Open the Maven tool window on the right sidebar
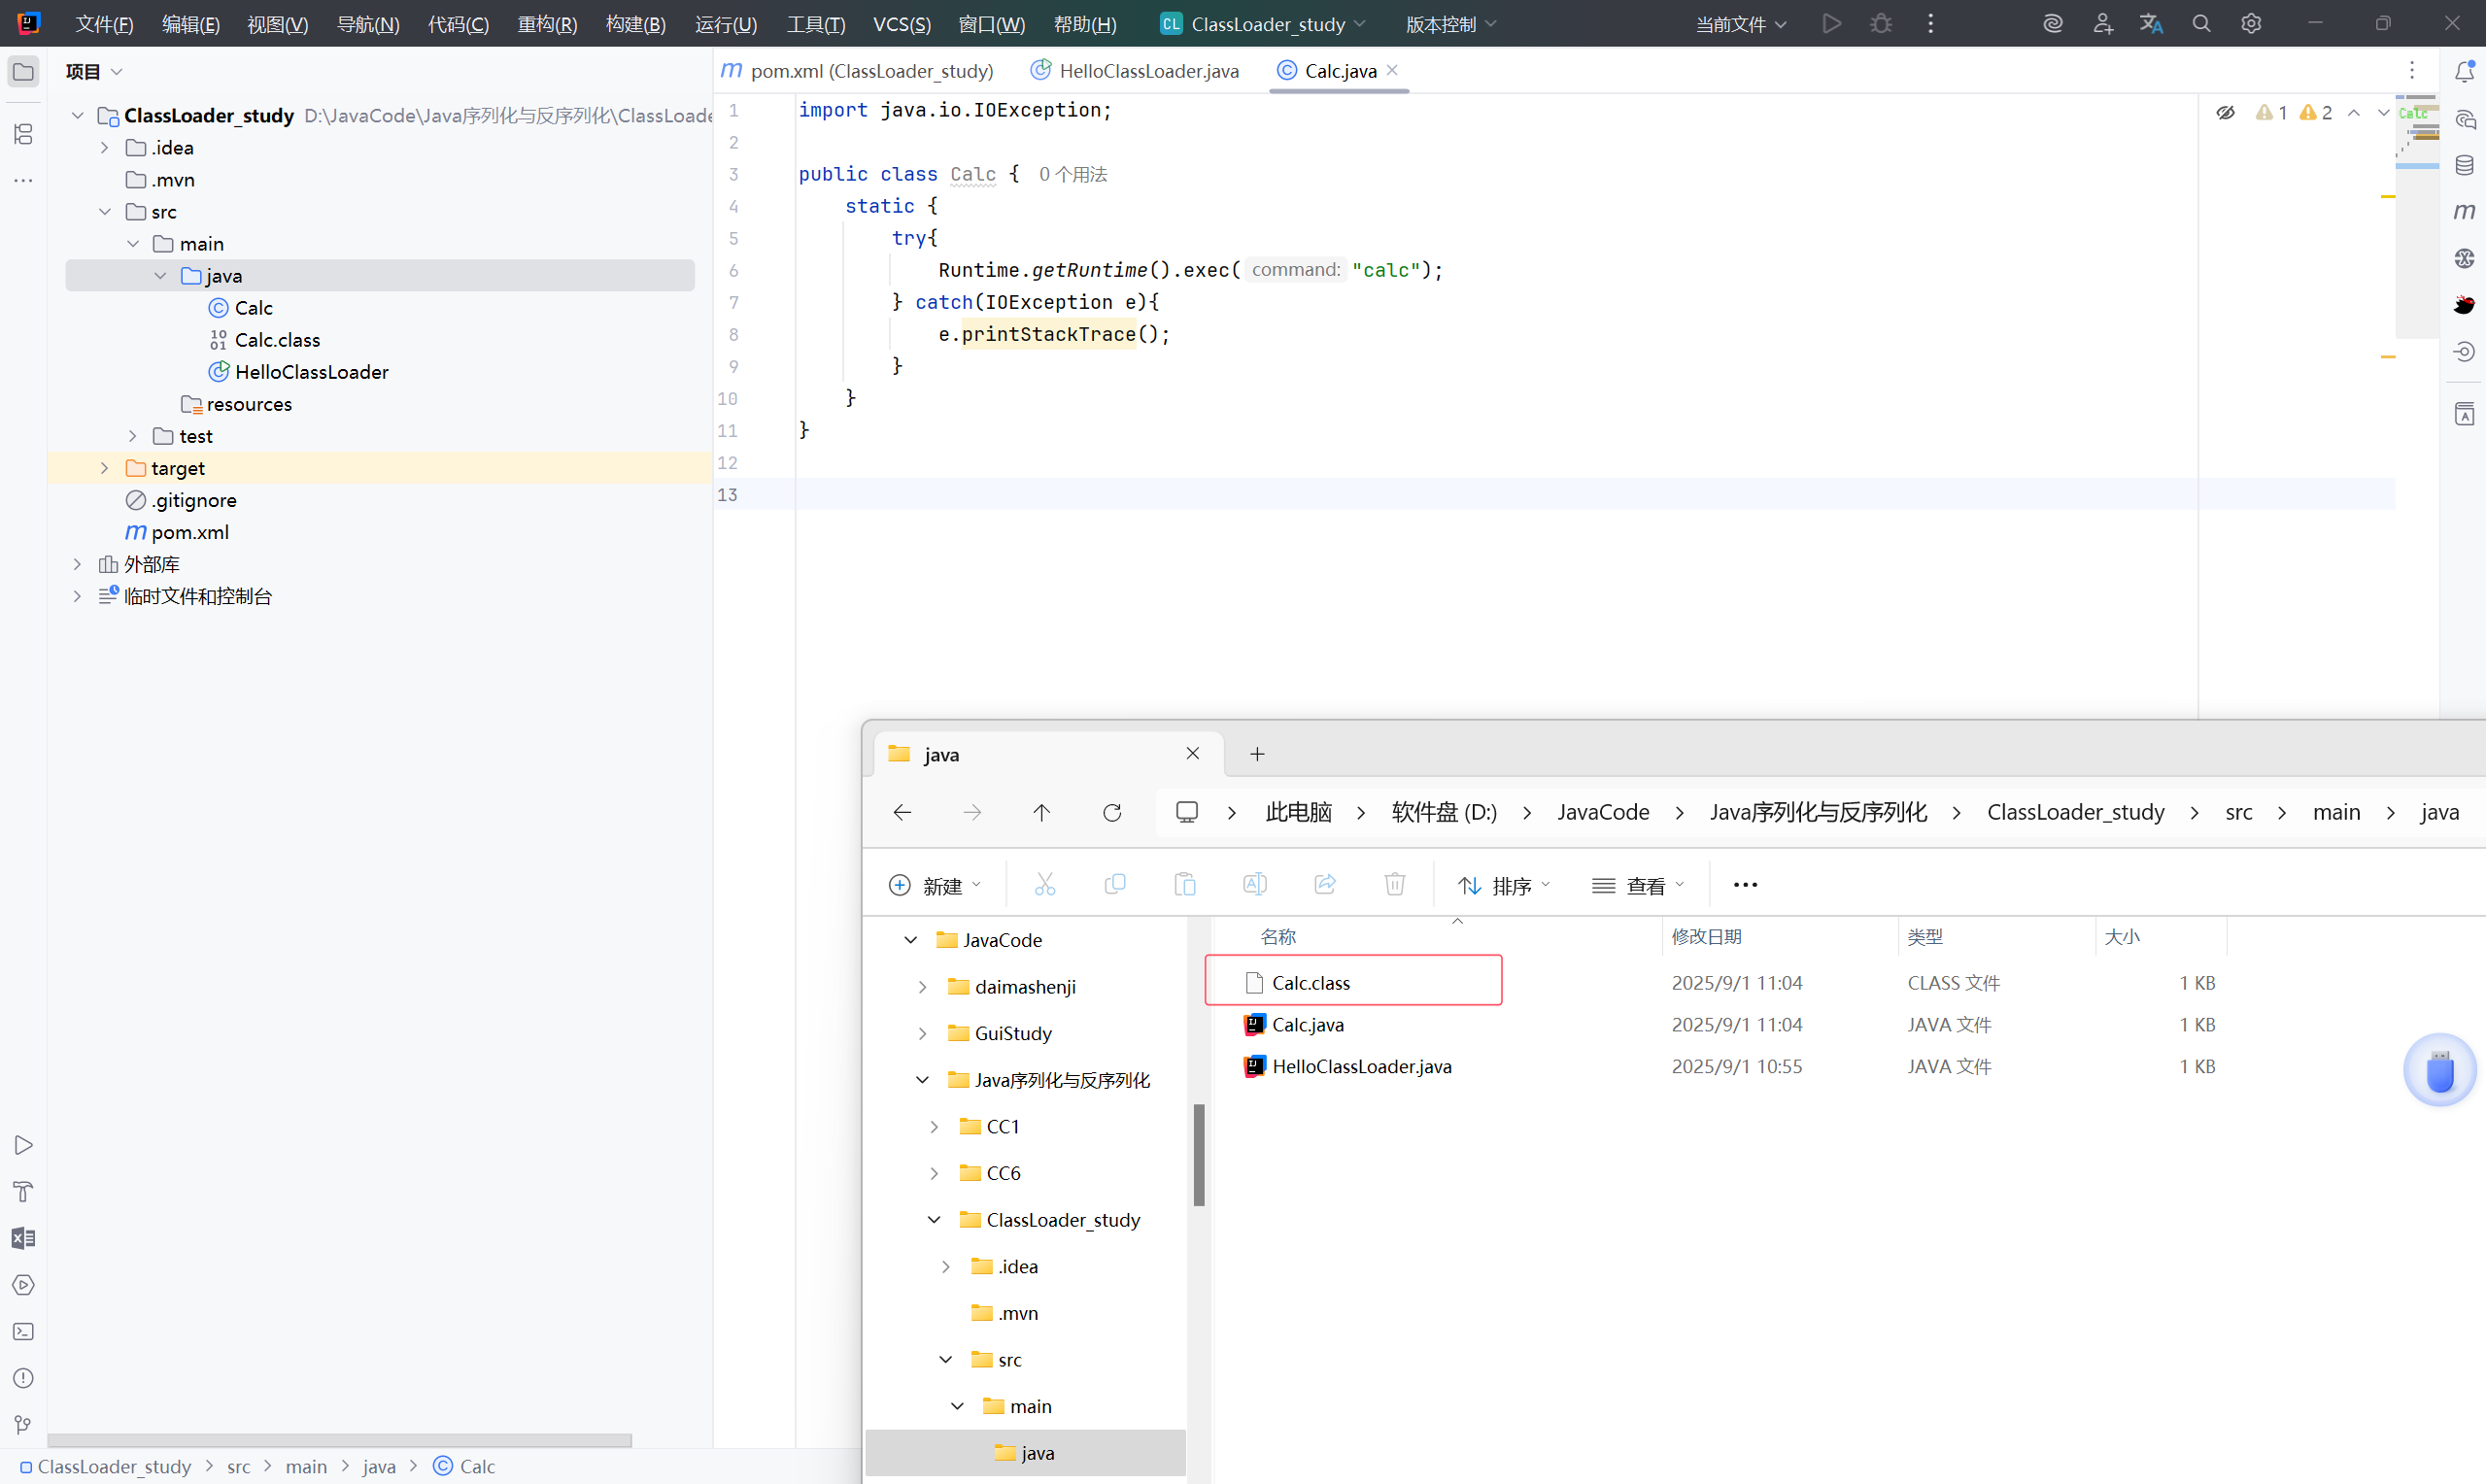 tap(2463, 211)
